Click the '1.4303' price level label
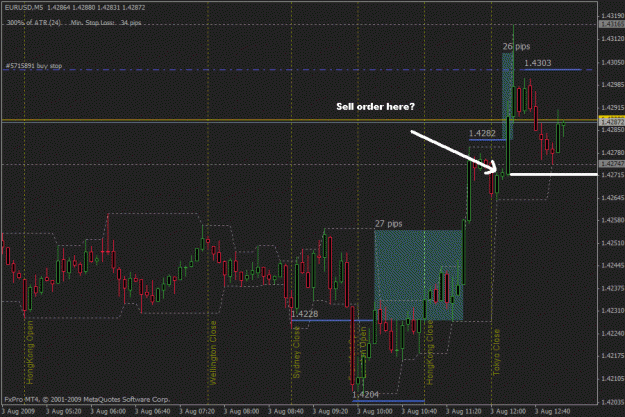Screen dimensions: 625x417 (x=538, y=63)
